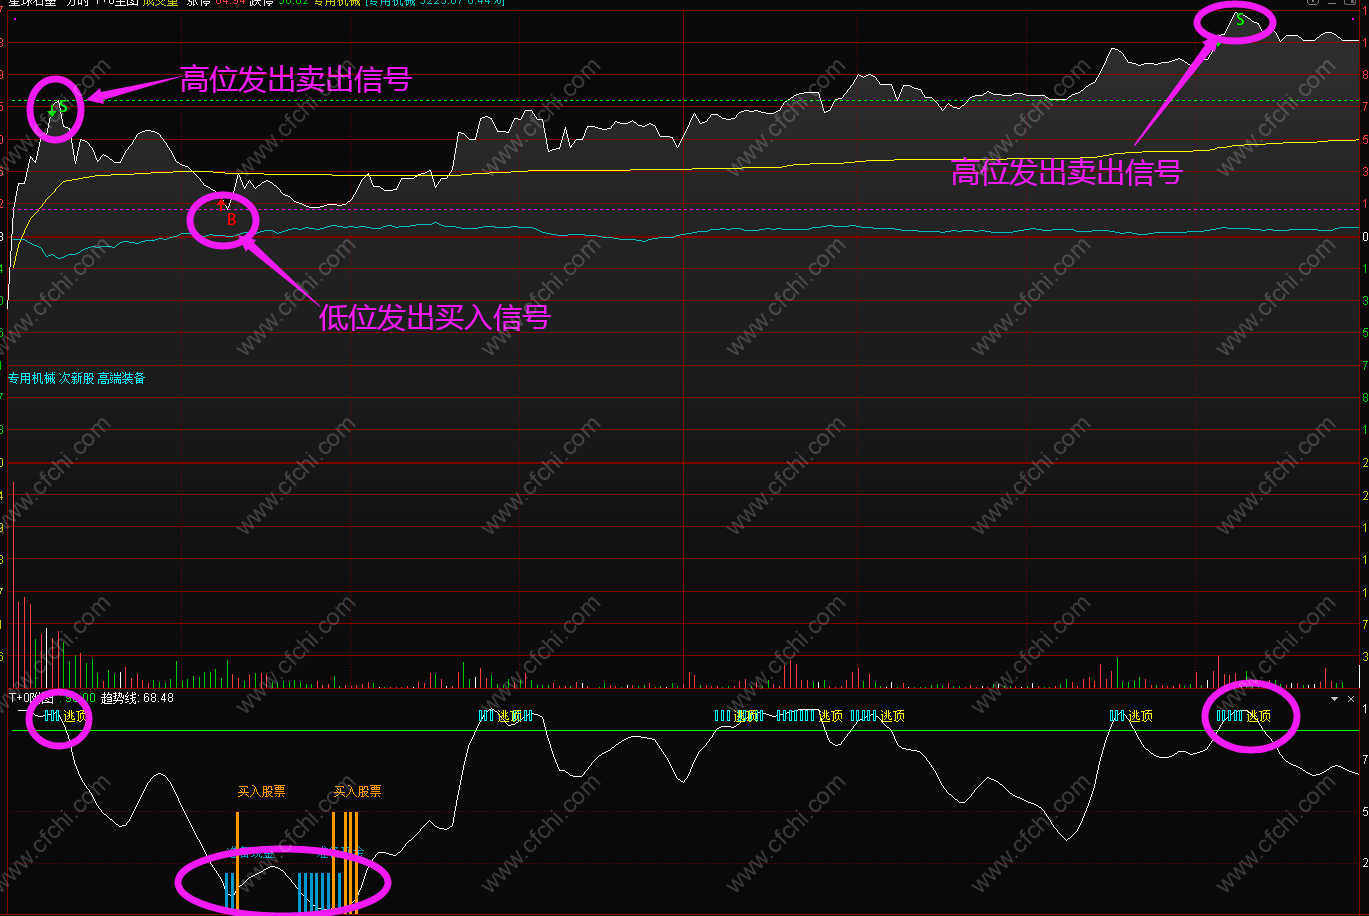Open the 次新股 concept tag
This screenshot has width=1369, height=916.
point(76,379)
